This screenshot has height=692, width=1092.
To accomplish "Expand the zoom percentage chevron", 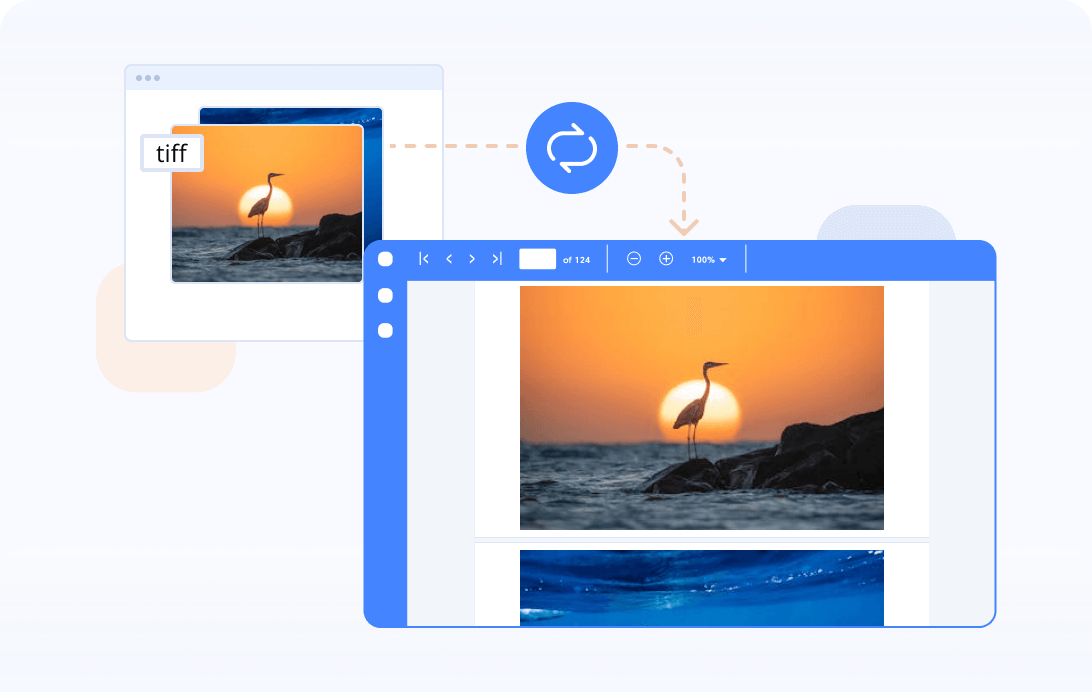I will [x=722, y=259].
